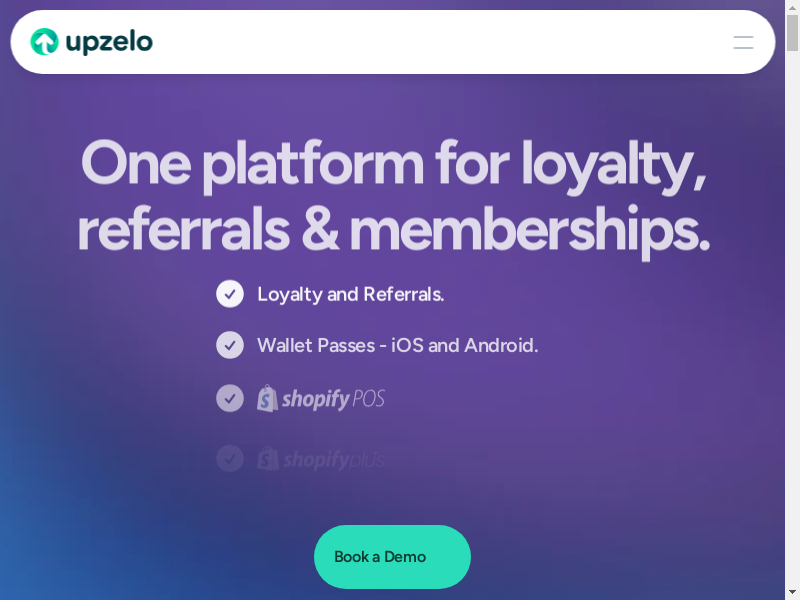Image resolution: width=800 pixels, height=600 pixels.
Task: Click the scrollbar down arrow
Action: pyautogui.click(x=792, y=592)
